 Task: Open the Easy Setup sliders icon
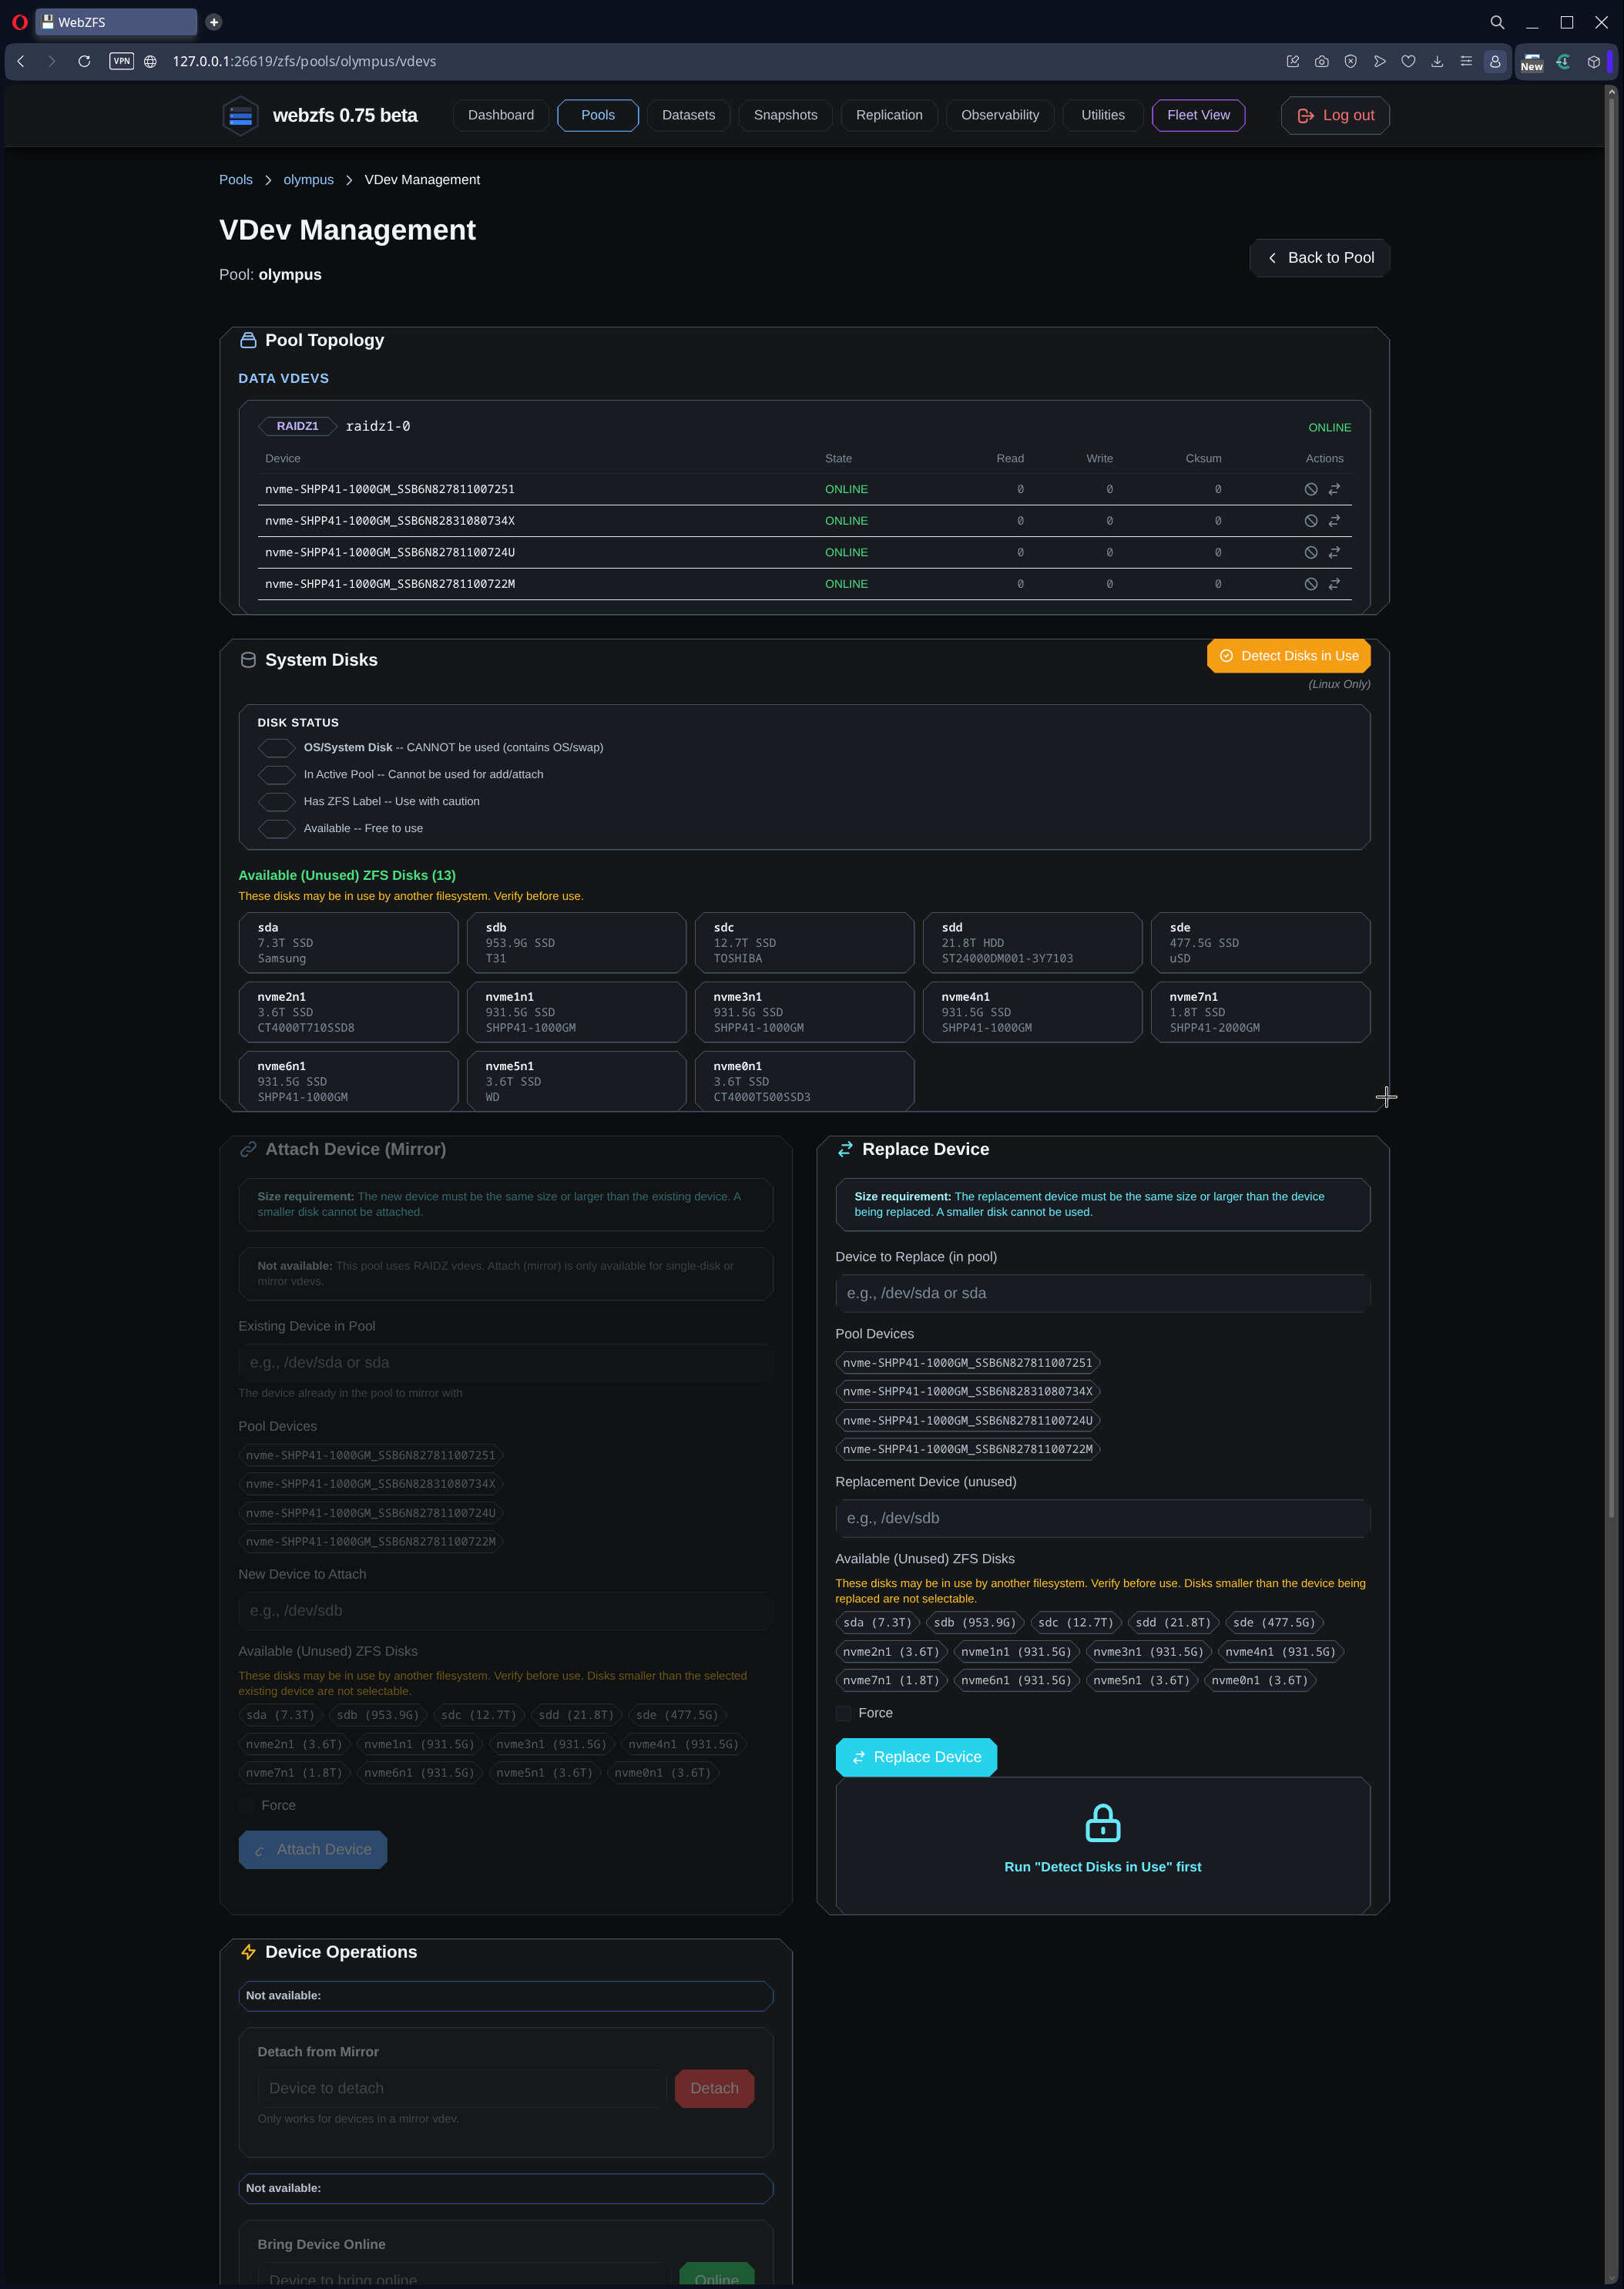tap(1466, 61)
